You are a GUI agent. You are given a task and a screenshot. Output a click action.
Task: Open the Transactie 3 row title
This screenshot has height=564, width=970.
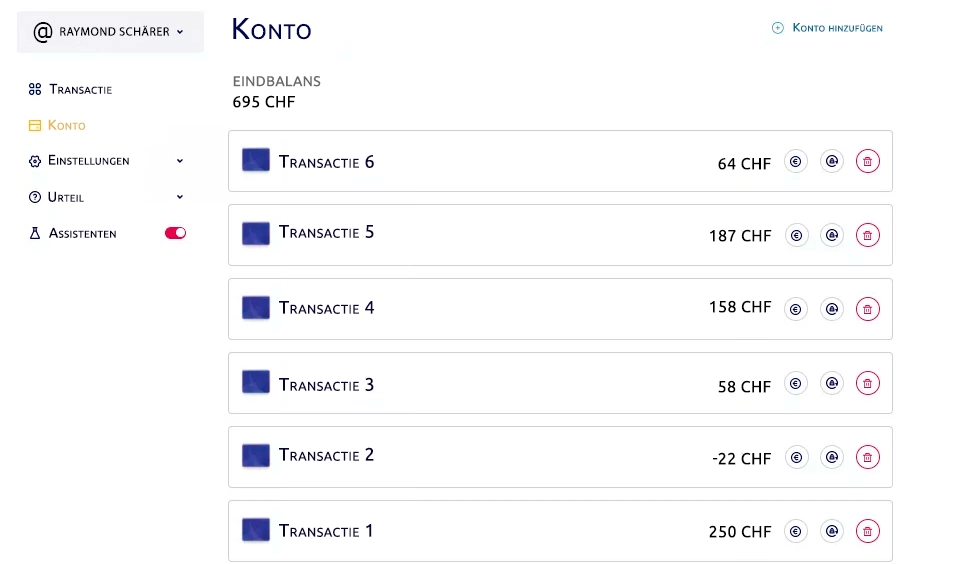[x=326, y=385]
